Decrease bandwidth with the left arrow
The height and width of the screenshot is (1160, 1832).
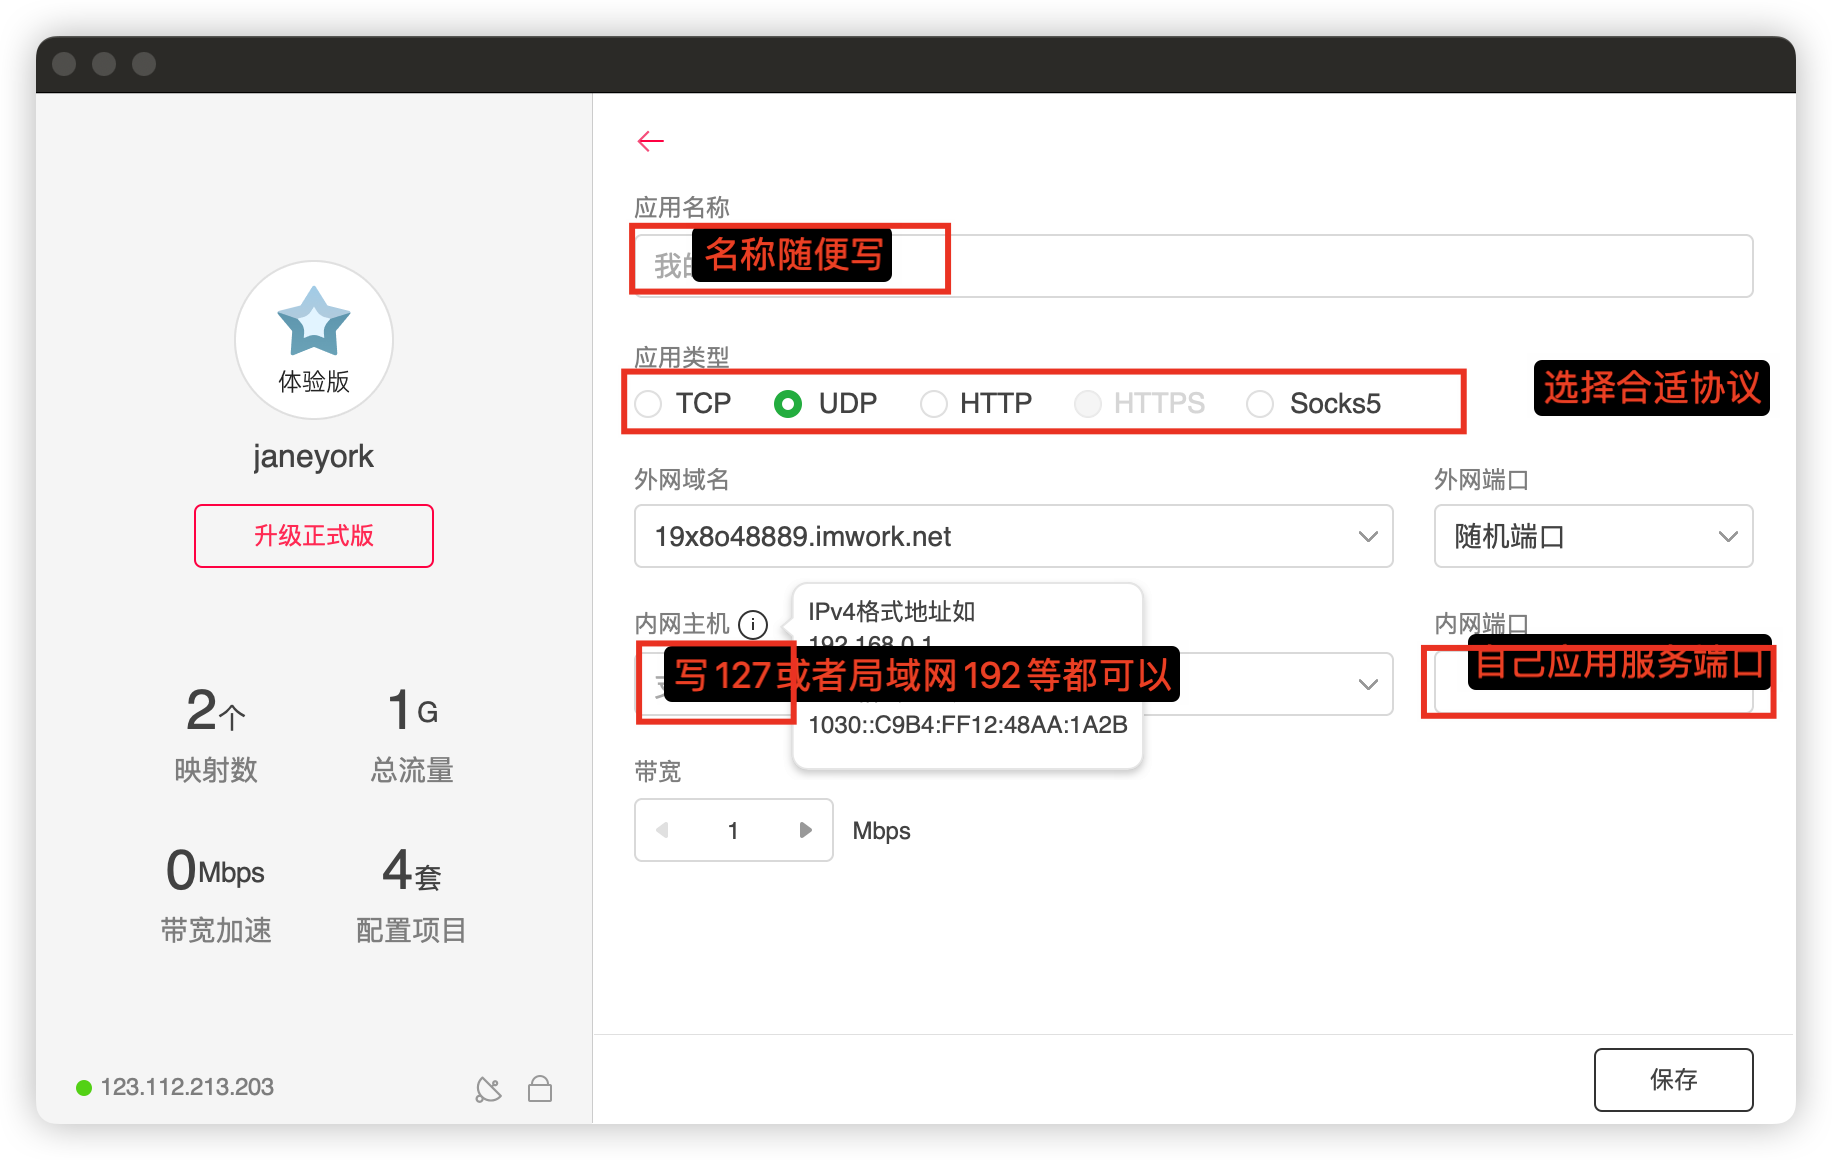pos(662,830)
